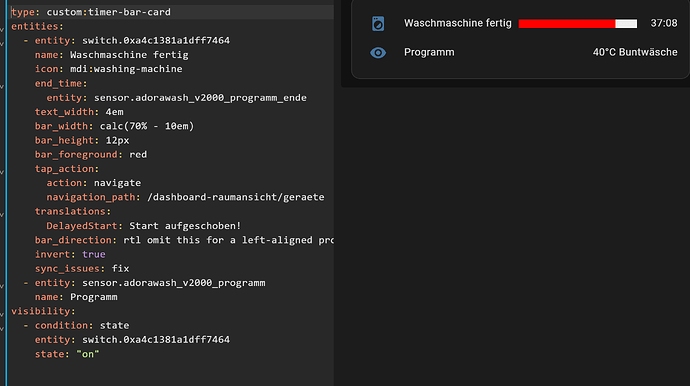Click the navigation_path /dashboard-raumansicht/geraete value

coord(235,197)
